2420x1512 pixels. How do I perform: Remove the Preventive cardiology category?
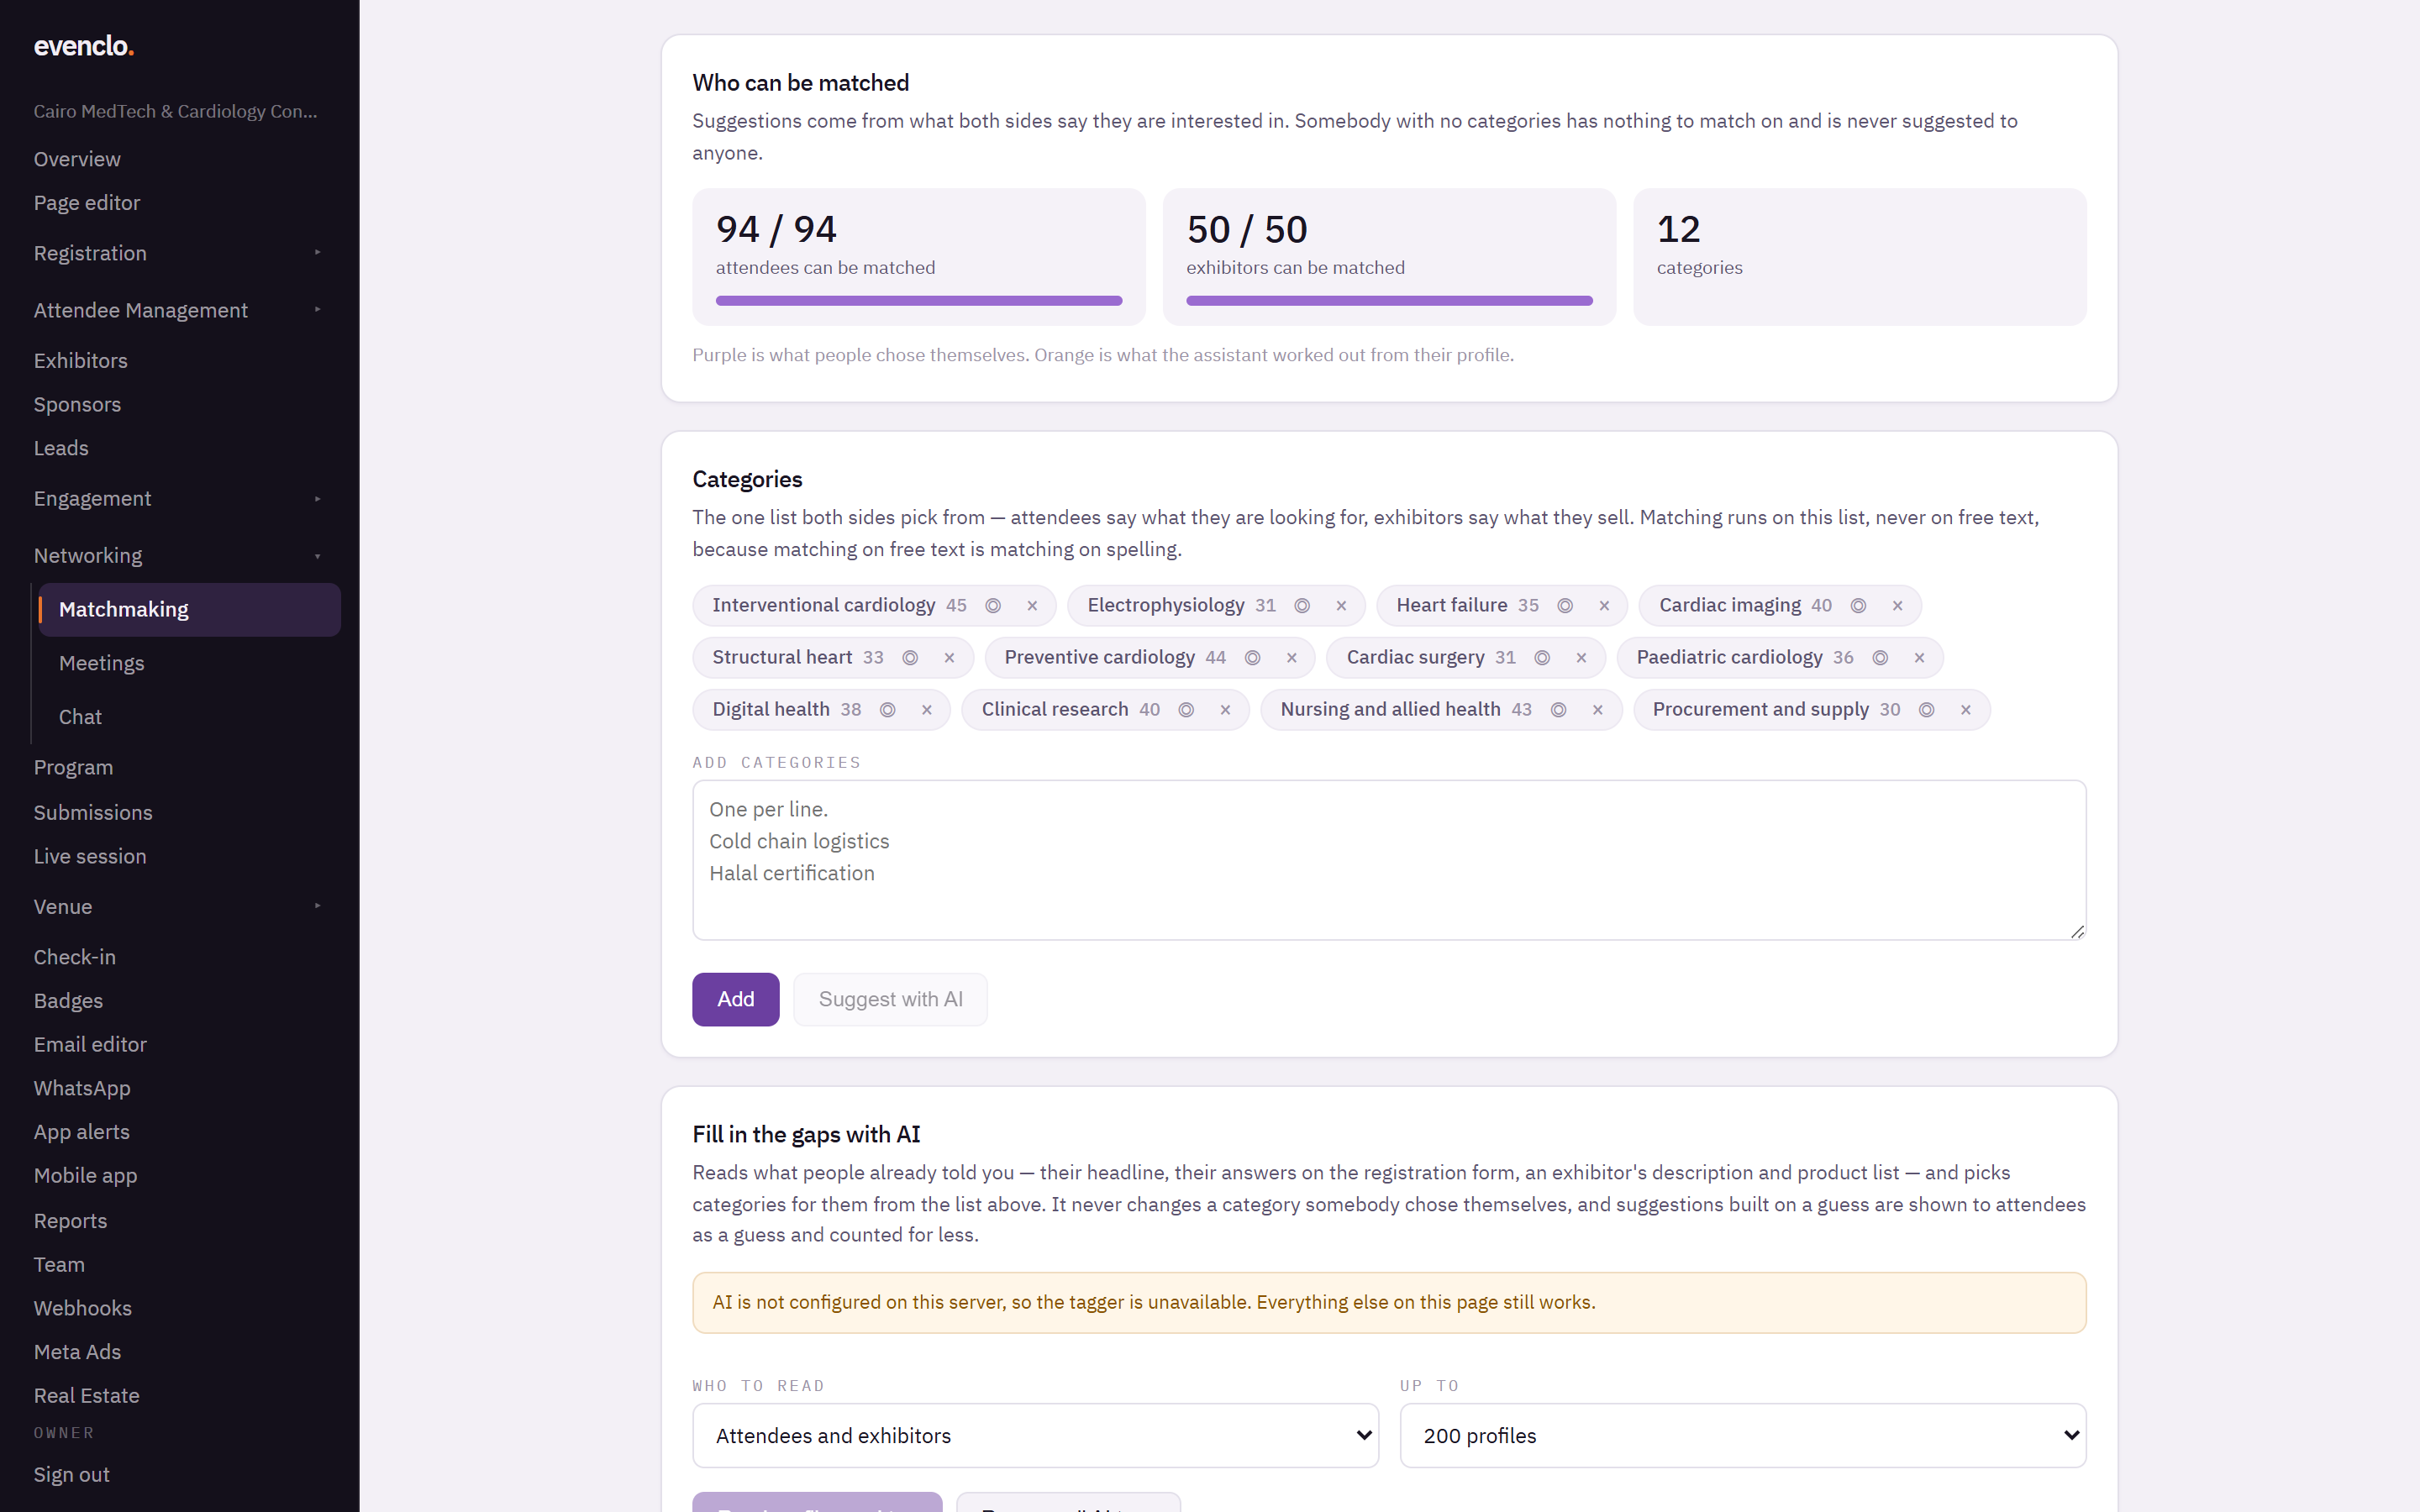(1291, 658)
